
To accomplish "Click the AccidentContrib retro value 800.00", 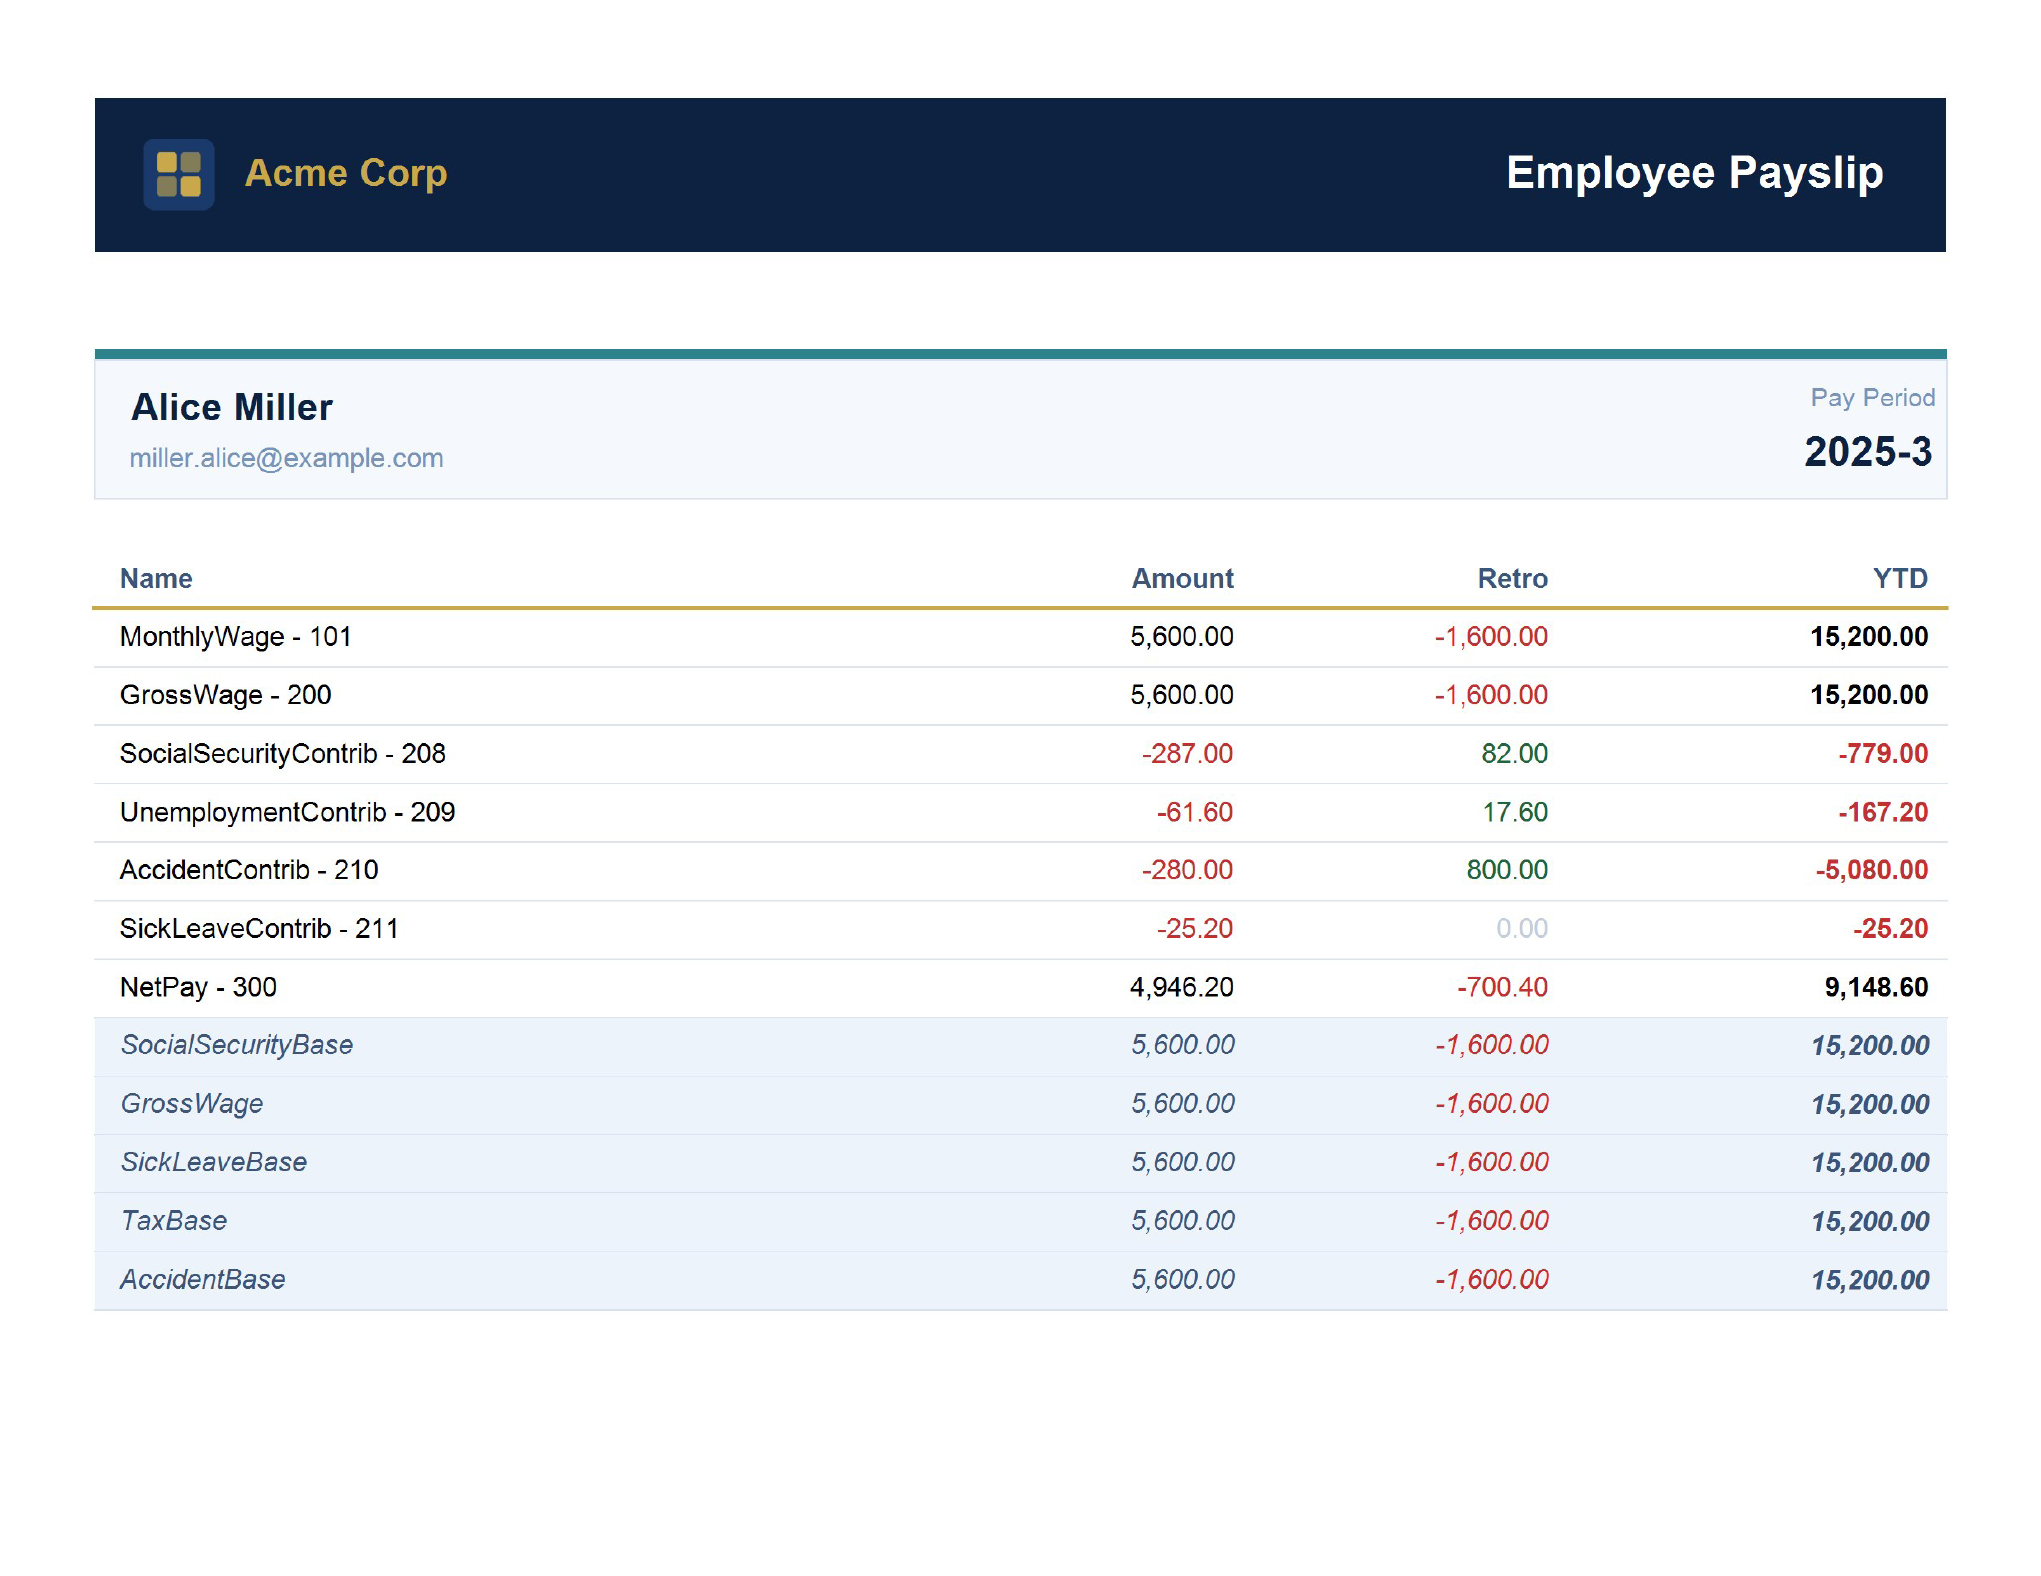I will [1506, 870].
